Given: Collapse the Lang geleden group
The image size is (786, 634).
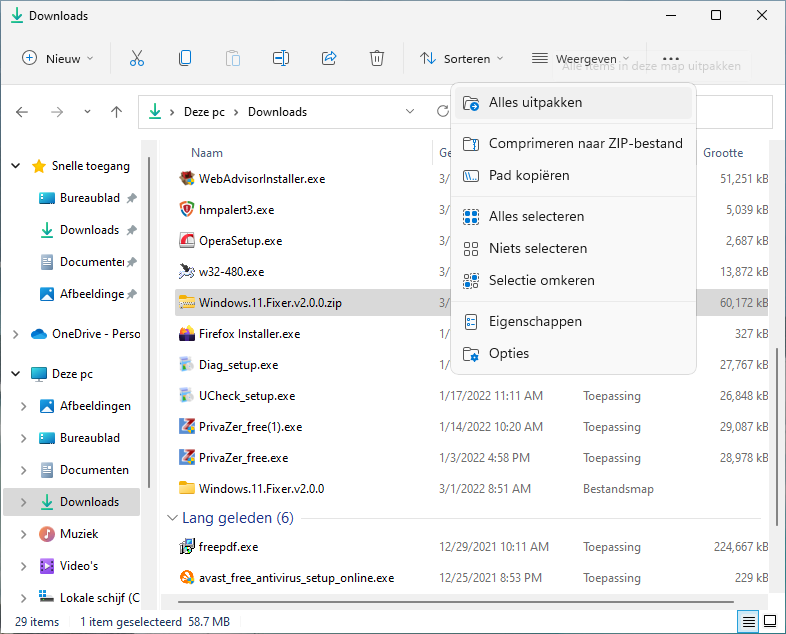Looking at the screenshot, I should [170, 518].
